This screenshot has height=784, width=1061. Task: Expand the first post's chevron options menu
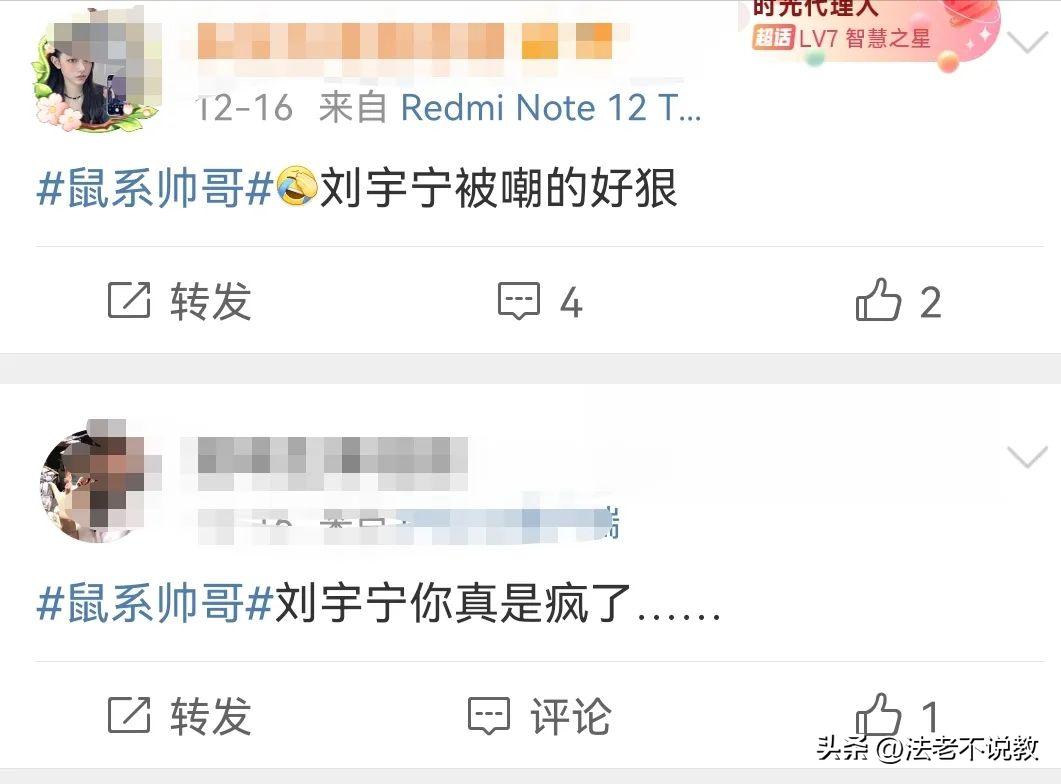click(1027, 43)
